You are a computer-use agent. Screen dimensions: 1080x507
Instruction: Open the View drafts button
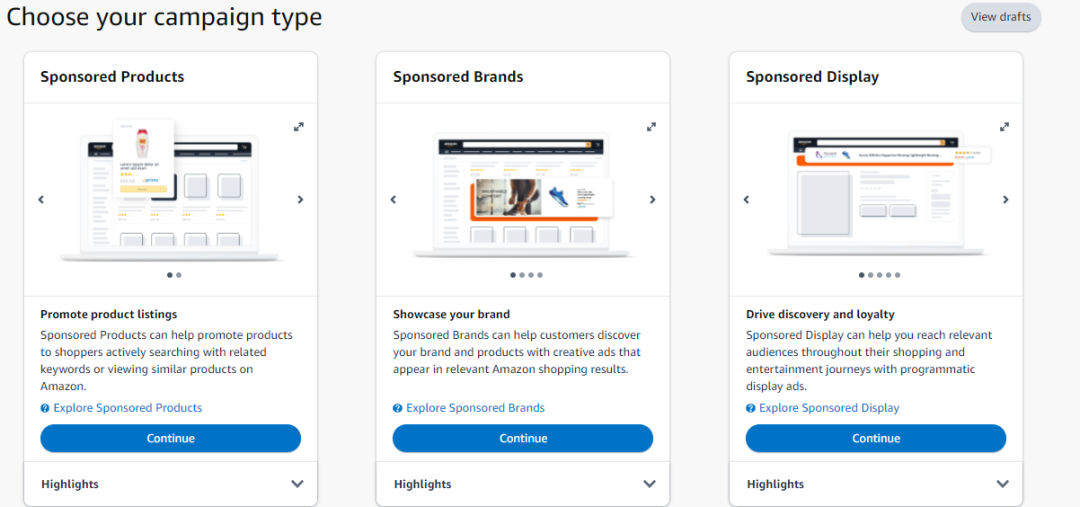(x=1001, y=17)
